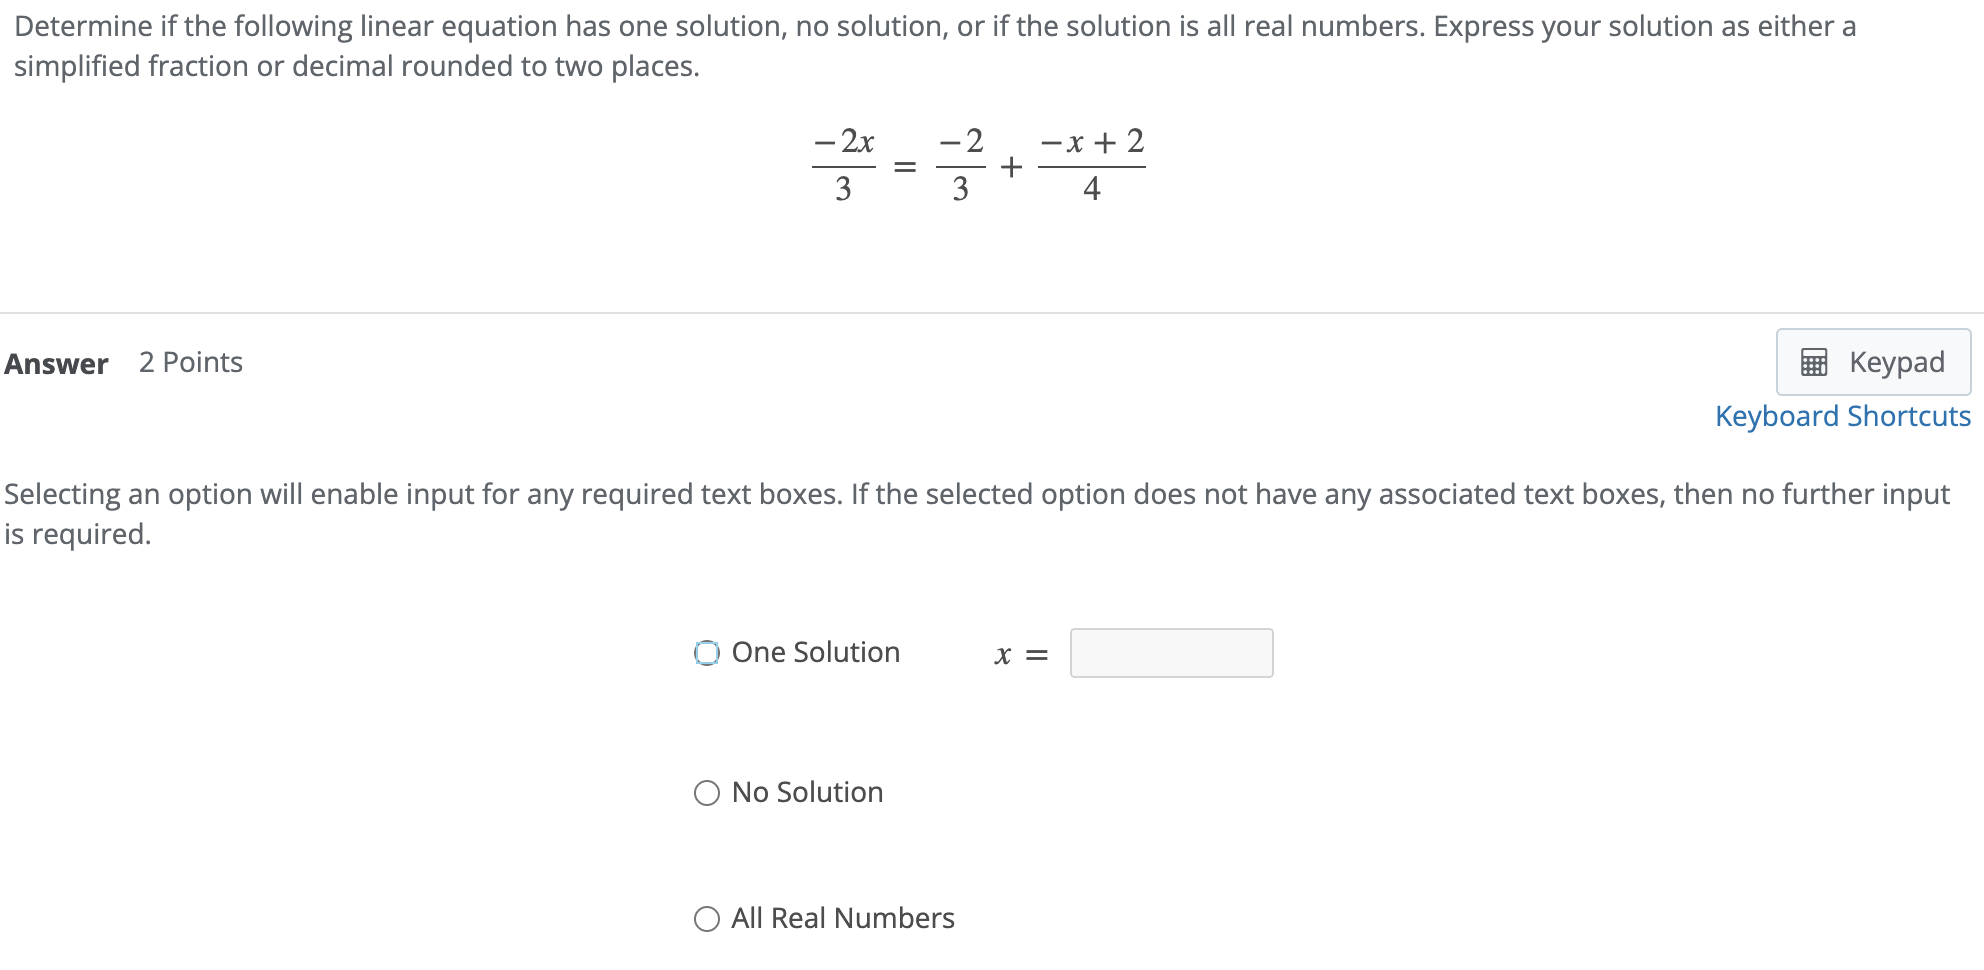
Task: Indicate the equation holds for All Real Numbers
Action: (x=707, y=918)
